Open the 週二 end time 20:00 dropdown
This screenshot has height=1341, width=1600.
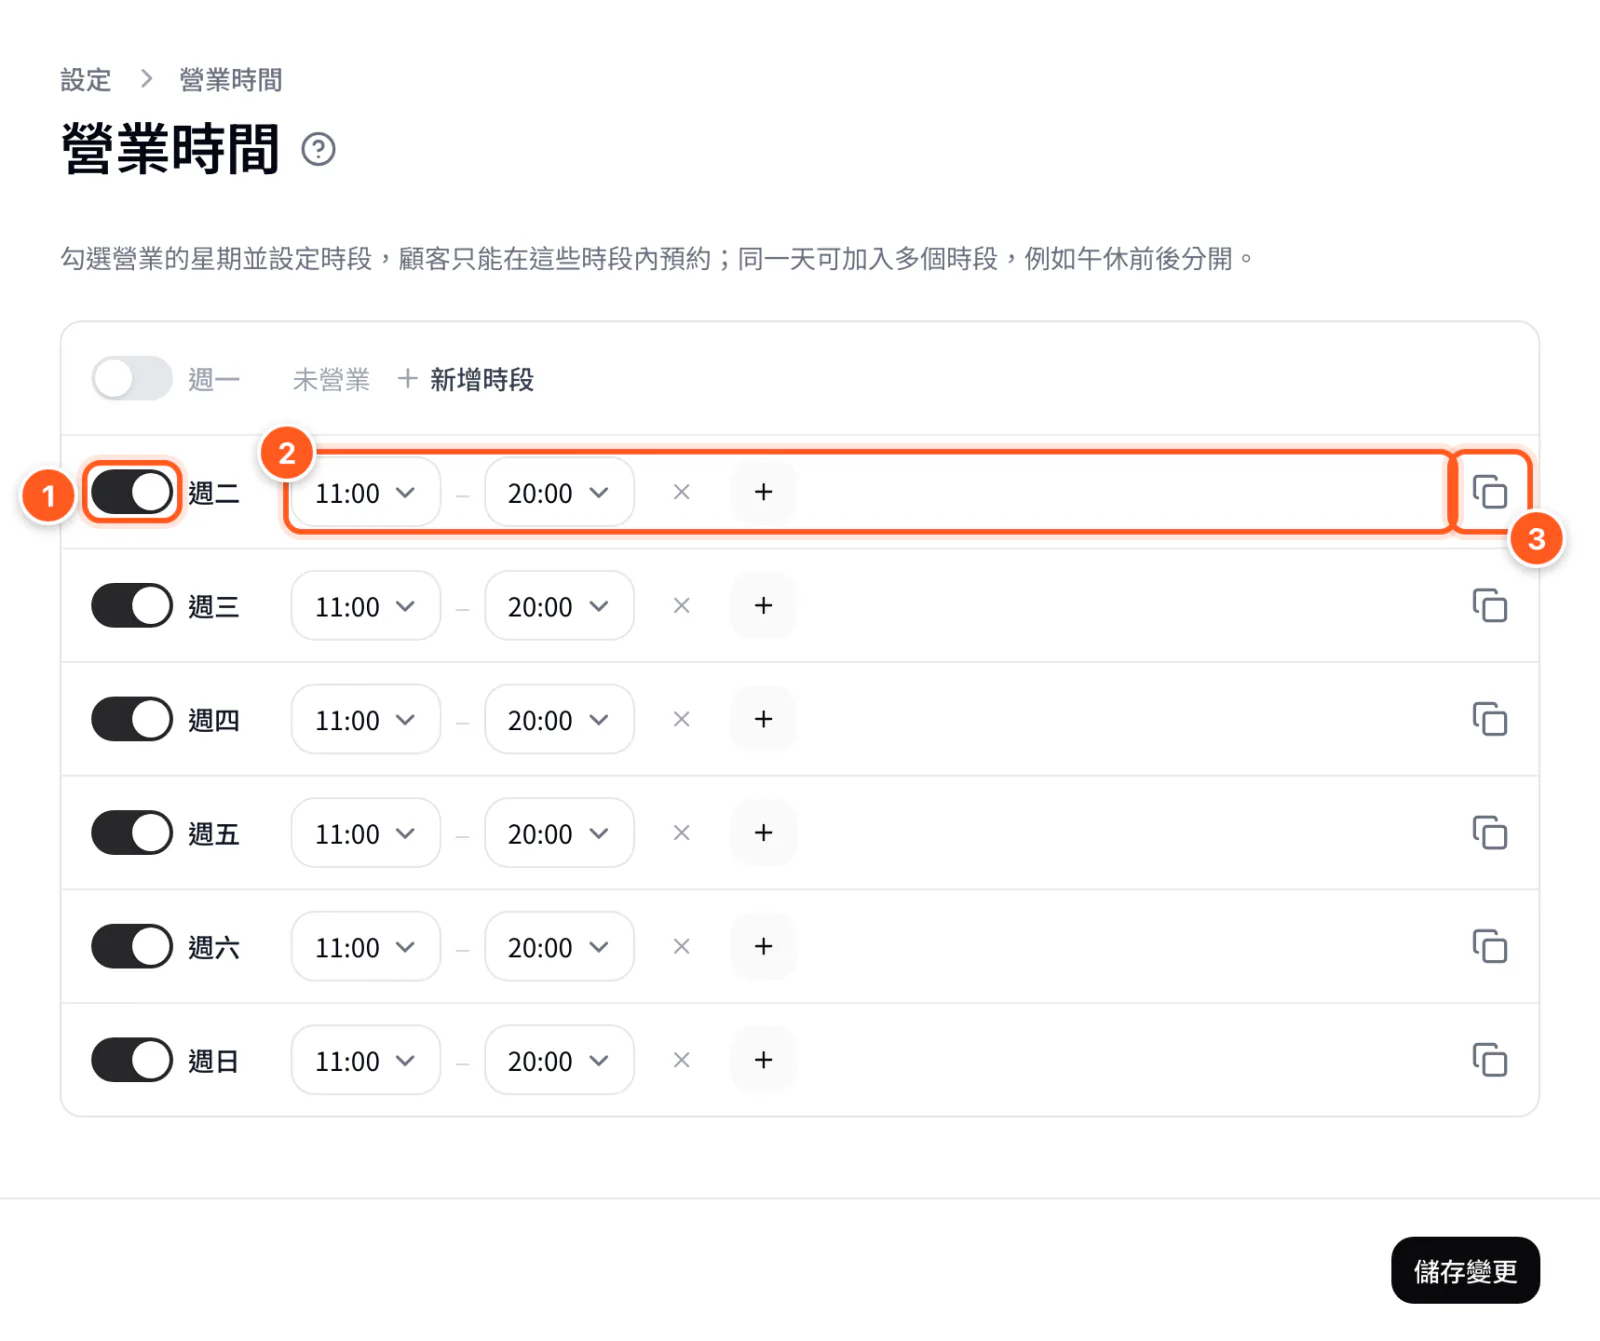click(x=559, y=492)
